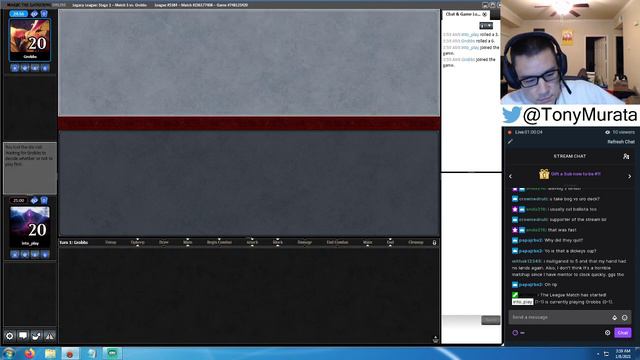Click the pencil edit icon above the stream chat

tap(510, 142)
